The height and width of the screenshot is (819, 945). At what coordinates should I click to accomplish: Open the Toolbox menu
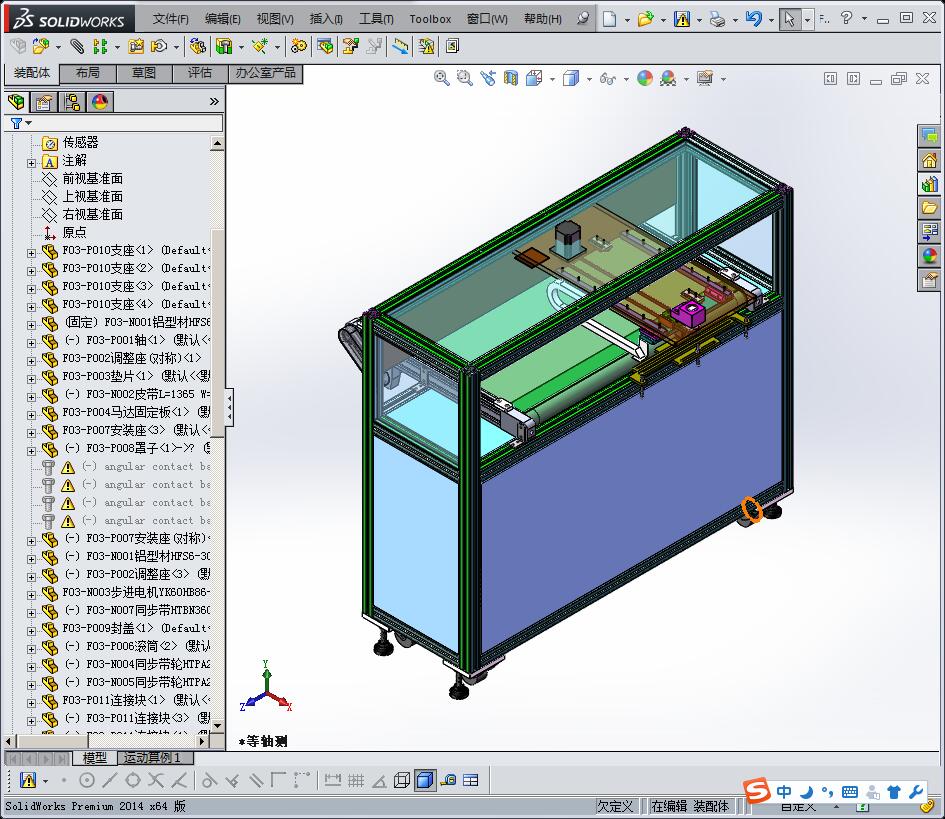430,19
